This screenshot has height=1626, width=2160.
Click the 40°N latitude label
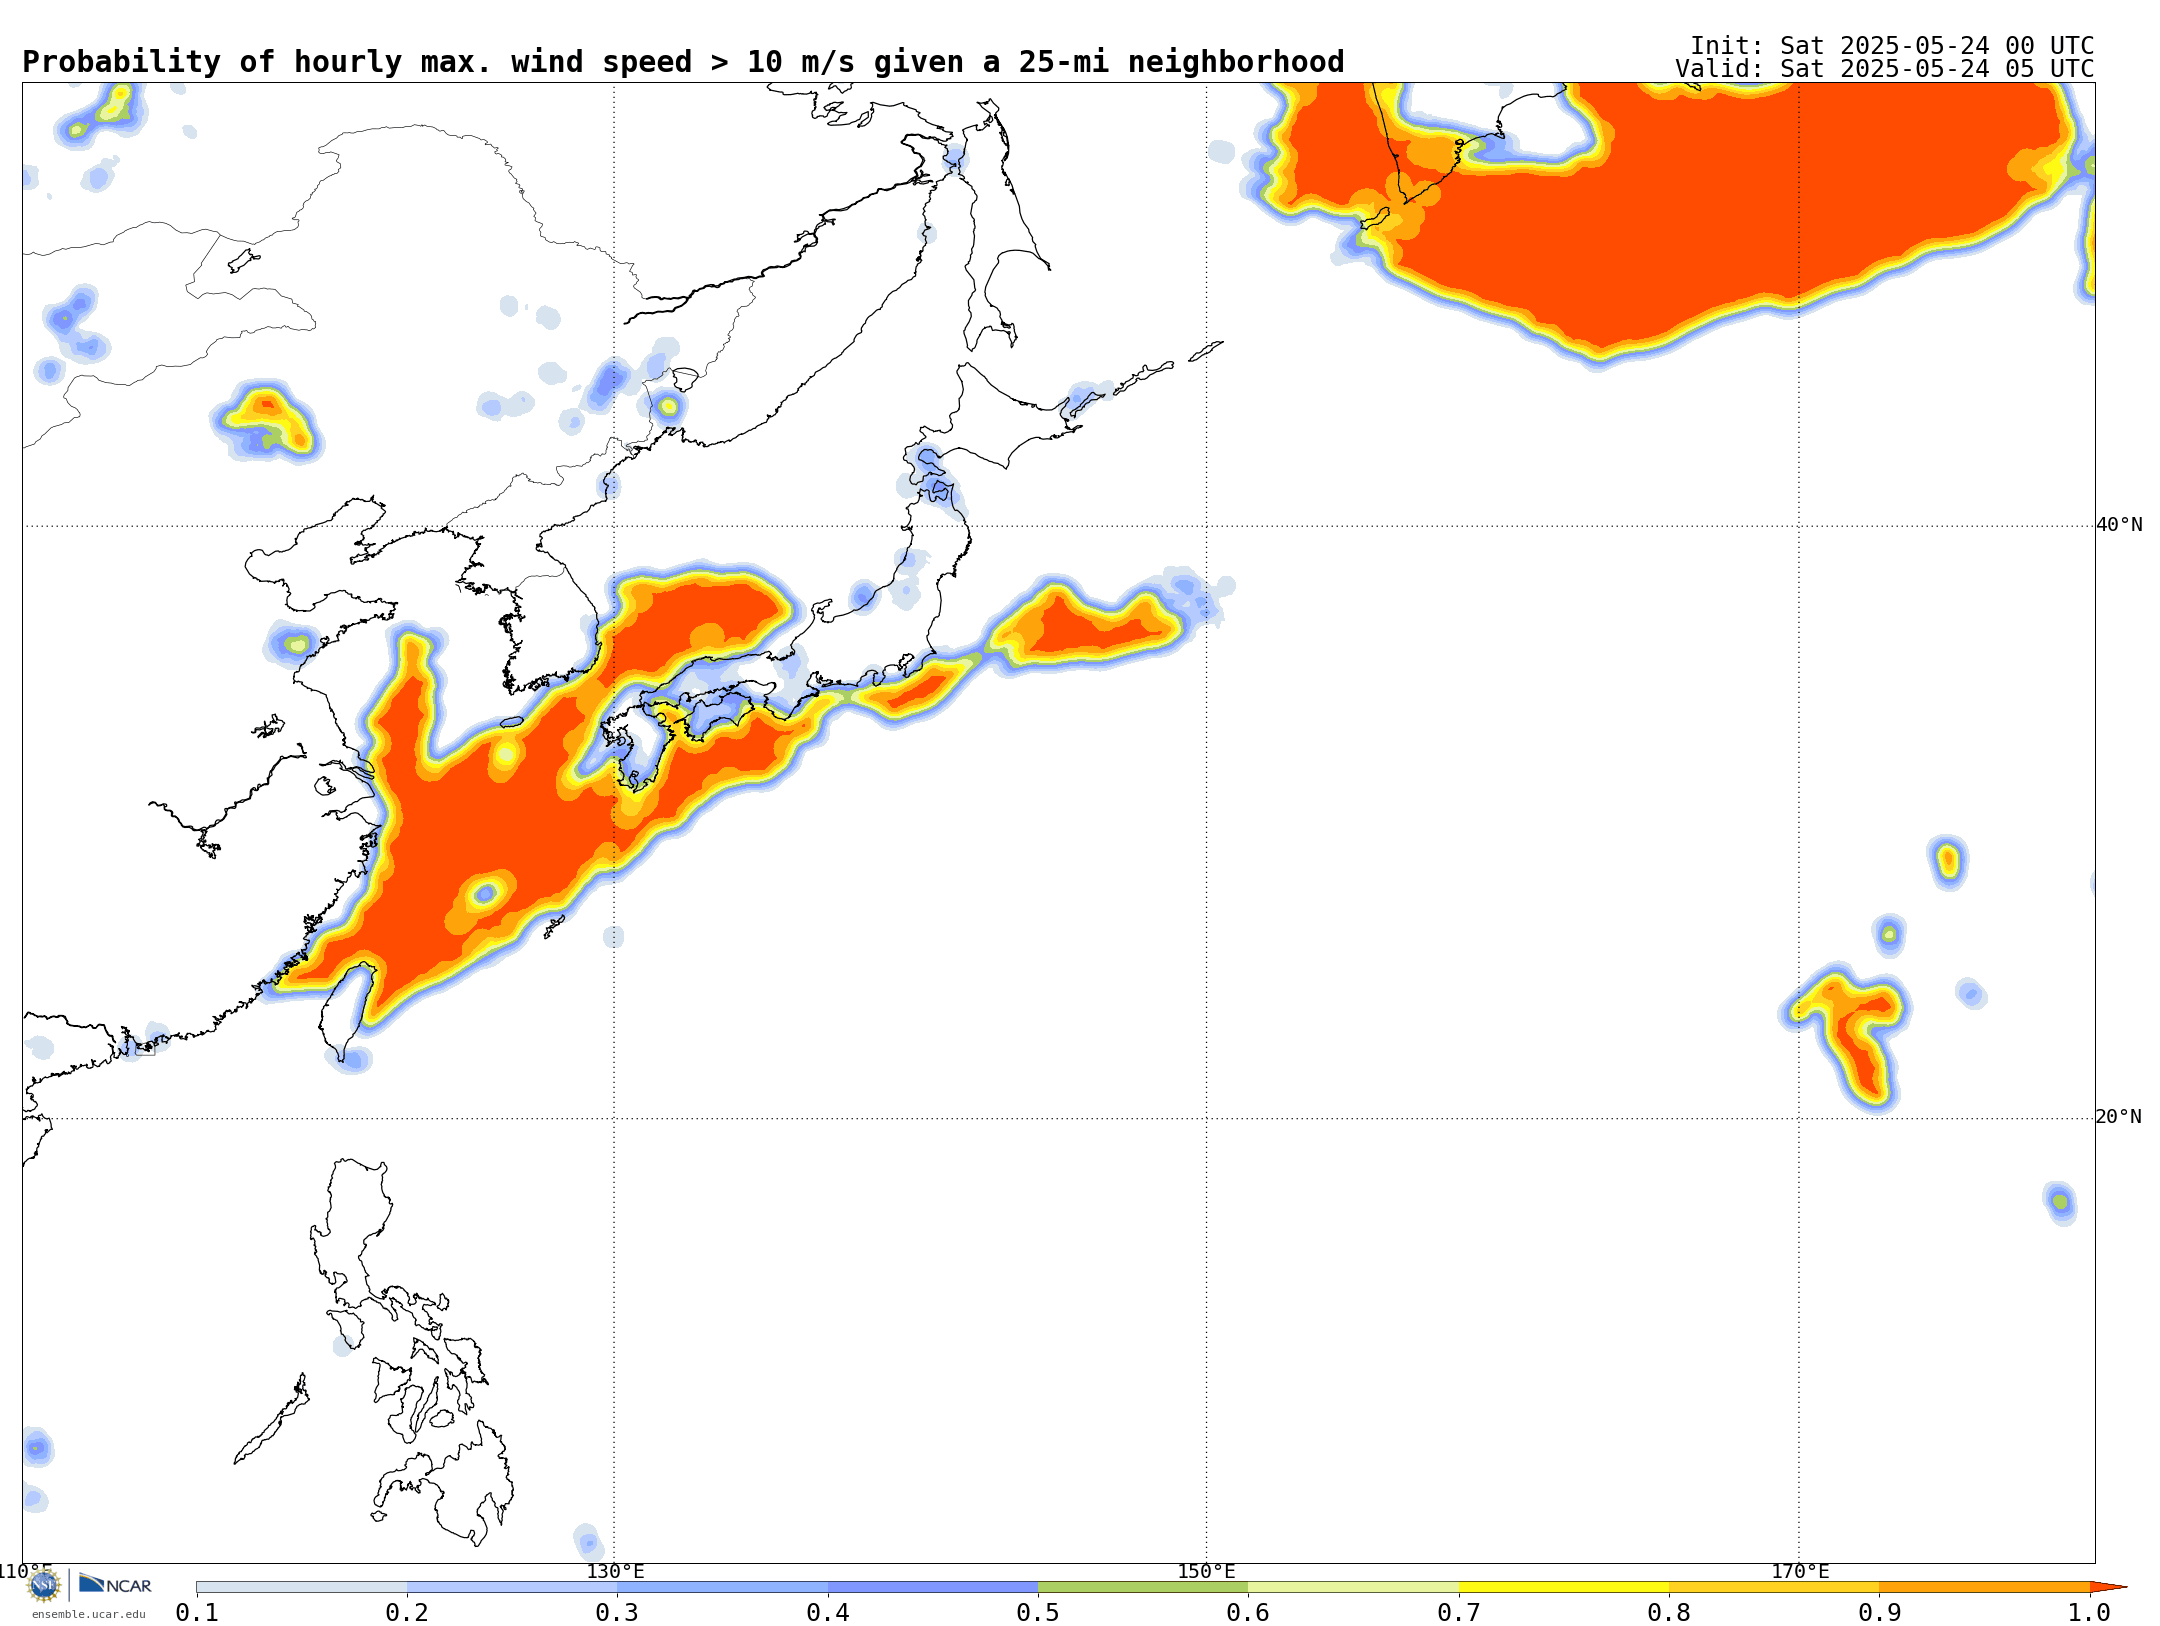point(2119,525)
